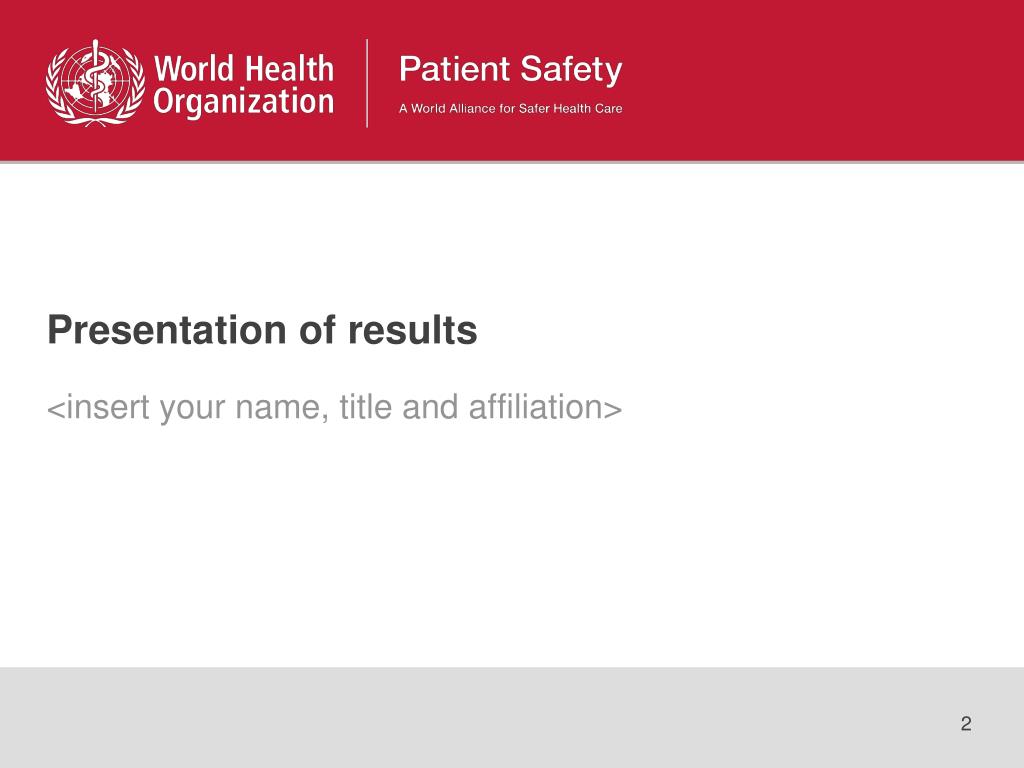The width and height of the screenshot is (1024, 768).
Task: Click the insert your name placeholder text
Action: point(334,408)
